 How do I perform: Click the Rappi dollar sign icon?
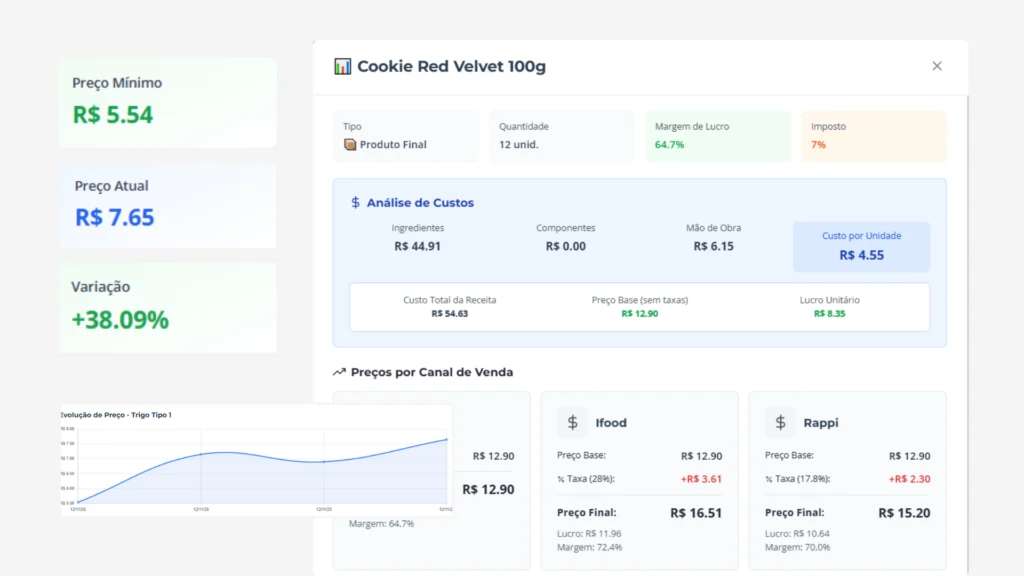781,422
